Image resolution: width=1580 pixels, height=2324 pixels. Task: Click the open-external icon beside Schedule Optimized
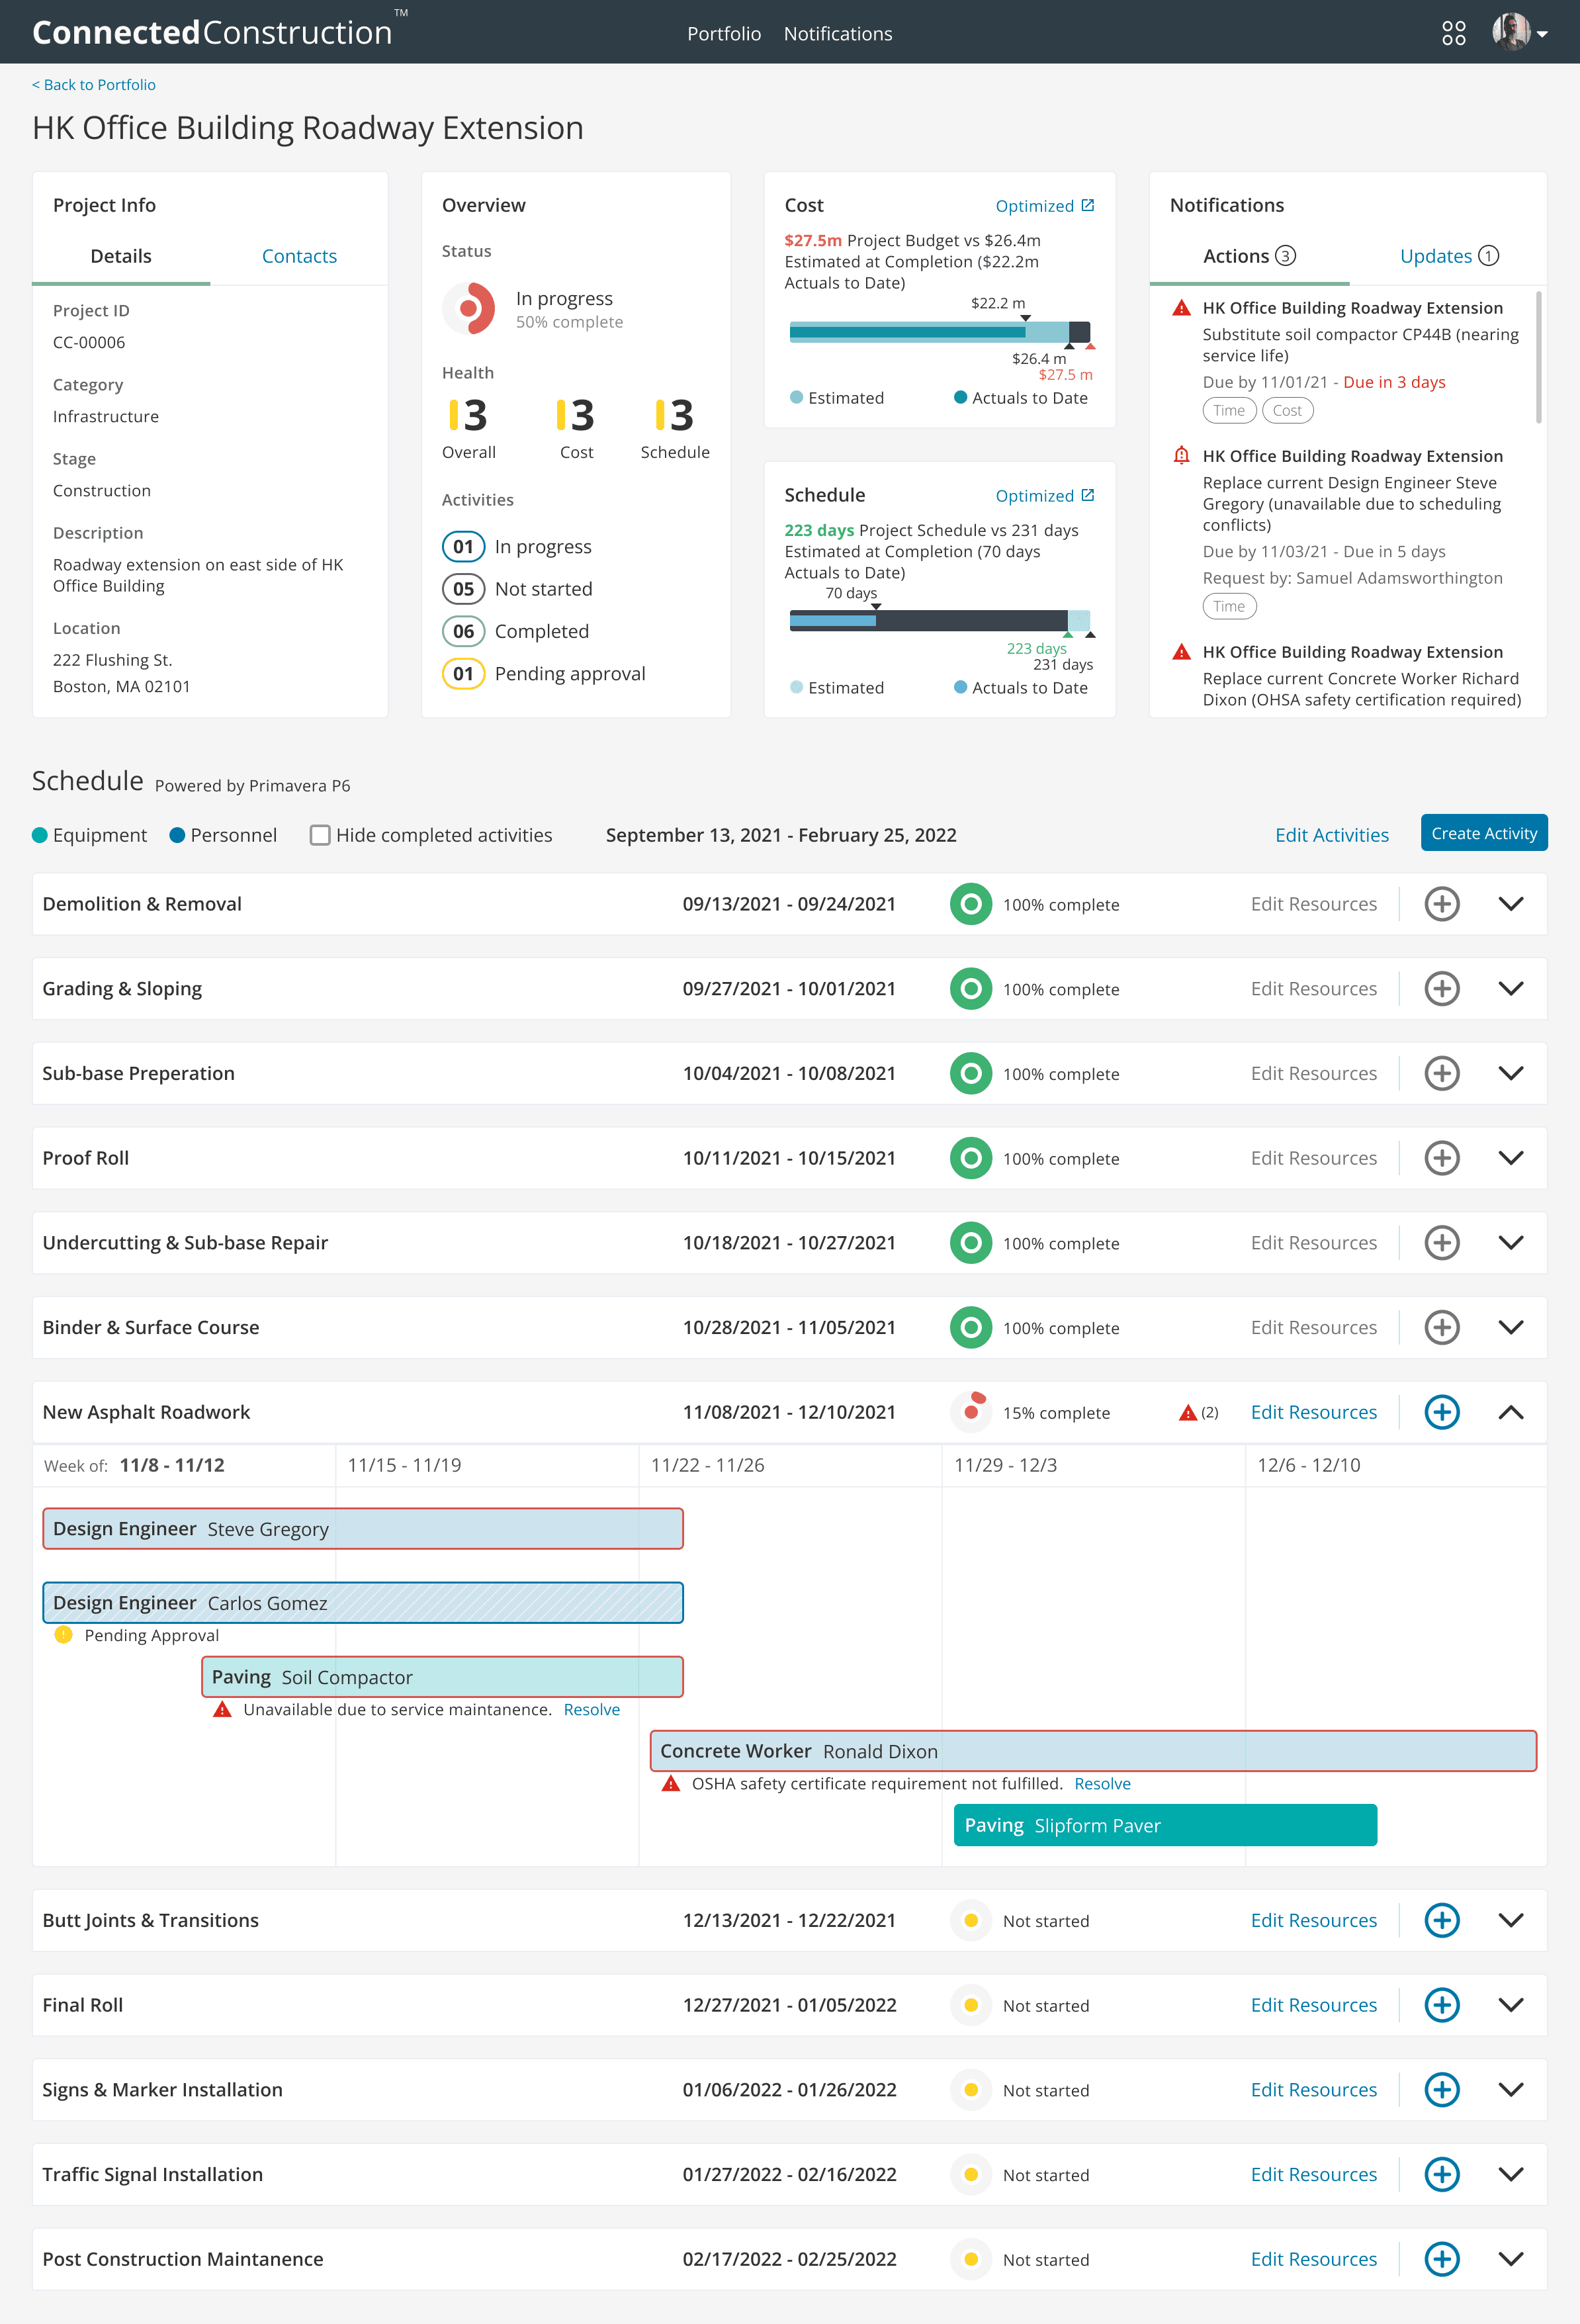click(1088, 495)
